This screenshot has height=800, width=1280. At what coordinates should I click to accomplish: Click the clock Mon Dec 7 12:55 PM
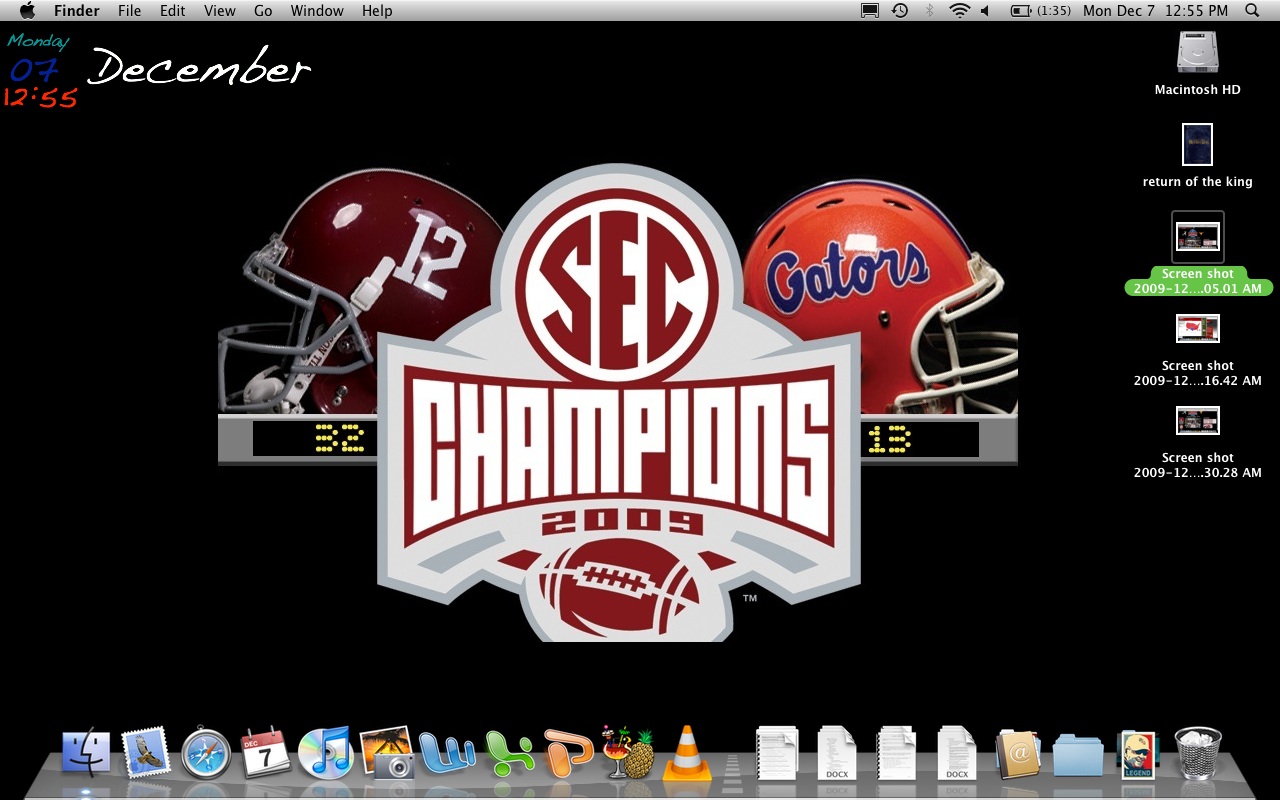1155,11
